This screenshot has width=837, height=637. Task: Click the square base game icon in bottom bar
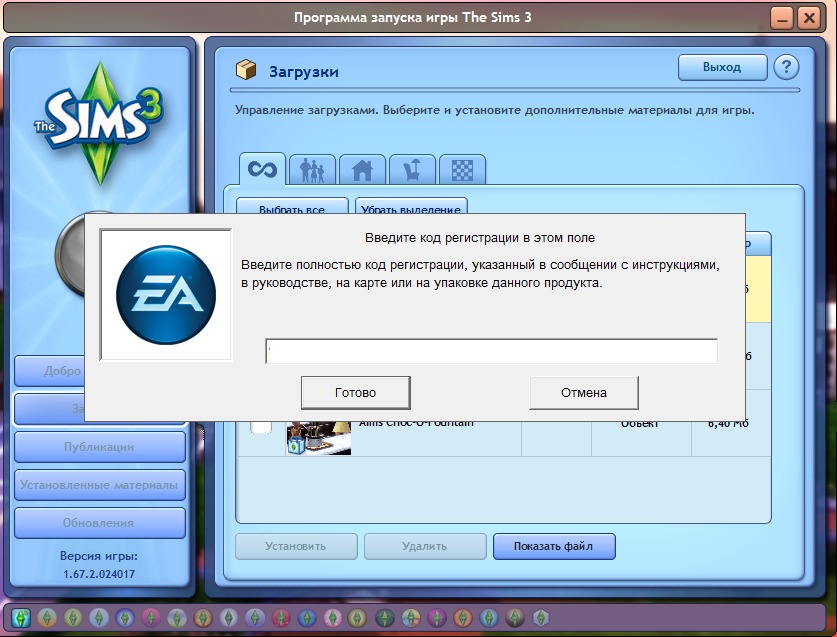coord(20,618)
